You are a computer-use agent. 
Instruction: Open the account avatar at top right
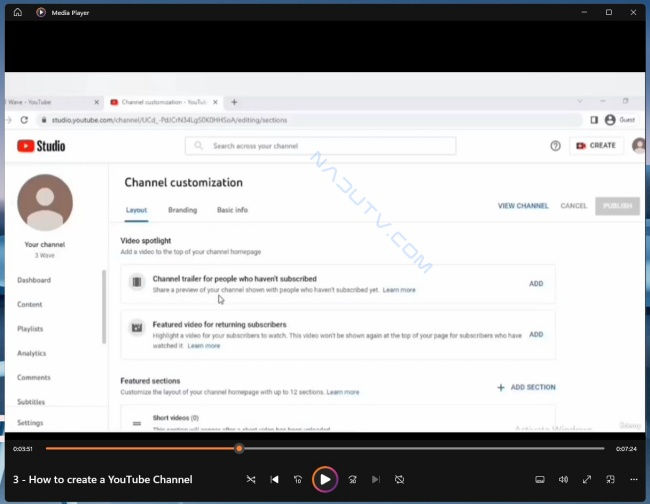point(639,145)
